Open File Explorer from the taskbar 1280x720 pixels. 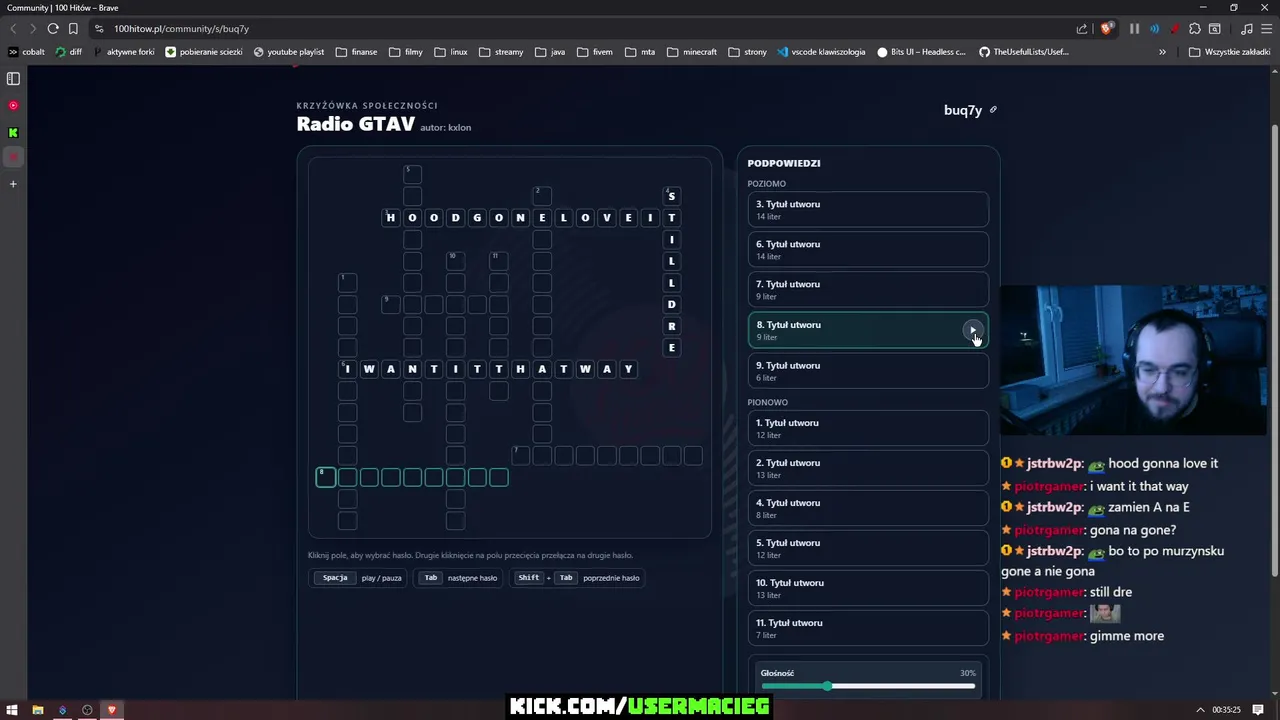point(38,710)
